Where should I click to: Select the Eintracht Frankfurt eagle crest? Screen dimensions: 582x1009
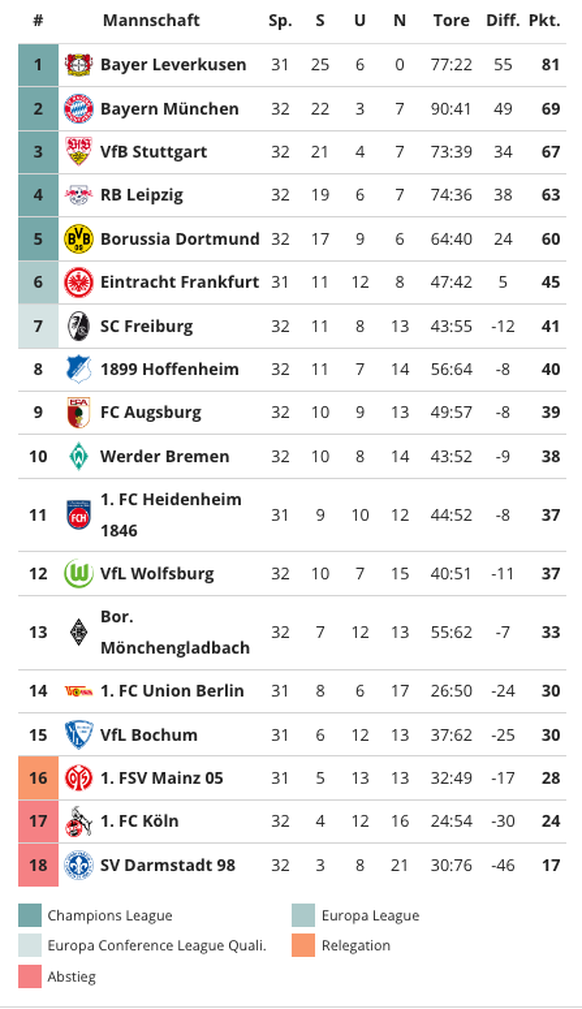(79, 282)
